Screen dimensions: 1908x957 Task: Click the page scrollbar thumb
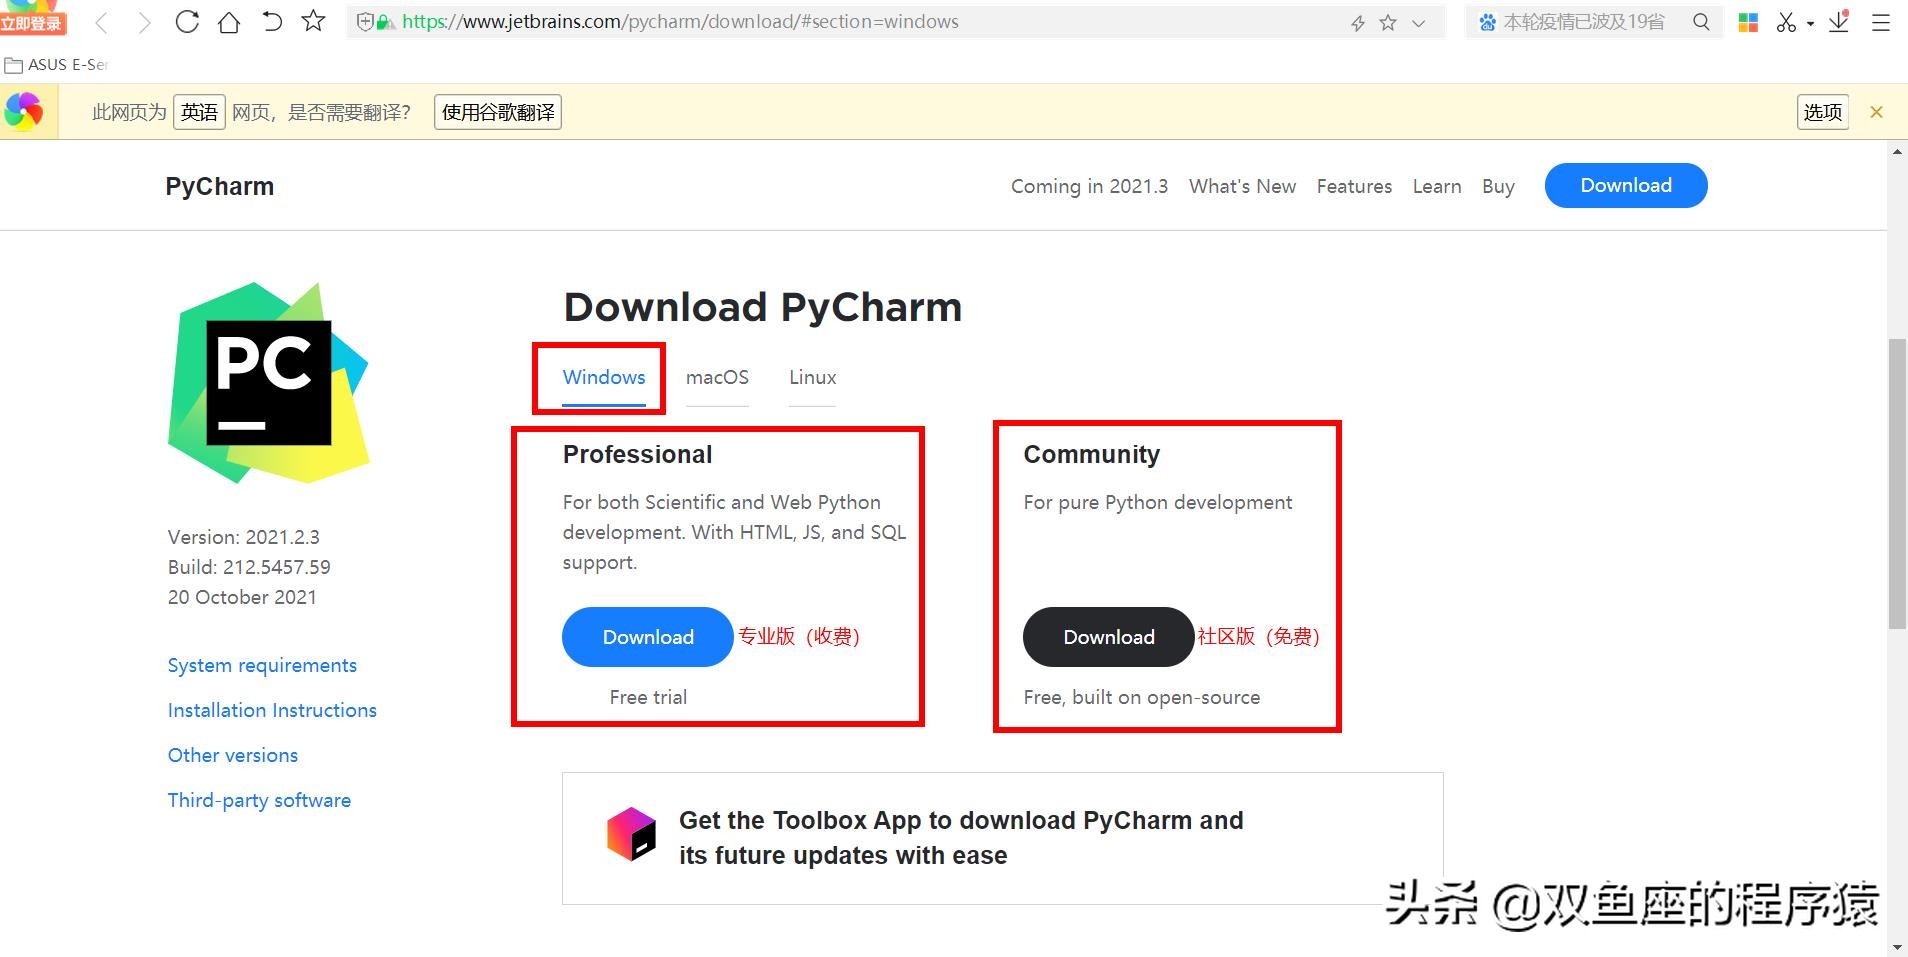(x=1897, y=484)
